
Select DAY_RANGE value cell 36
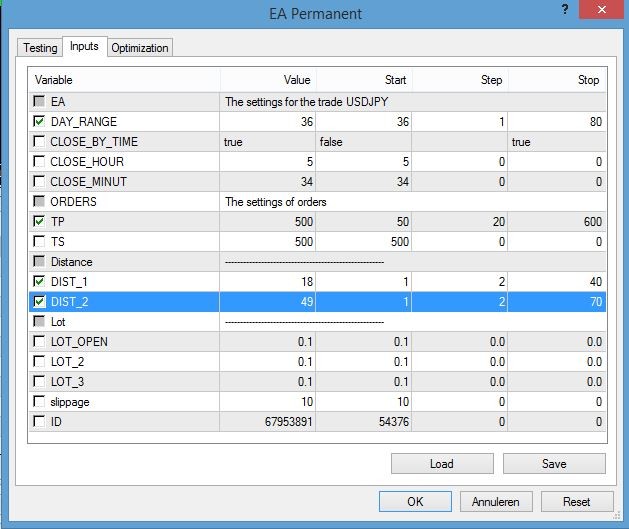[x=268, y=122]
